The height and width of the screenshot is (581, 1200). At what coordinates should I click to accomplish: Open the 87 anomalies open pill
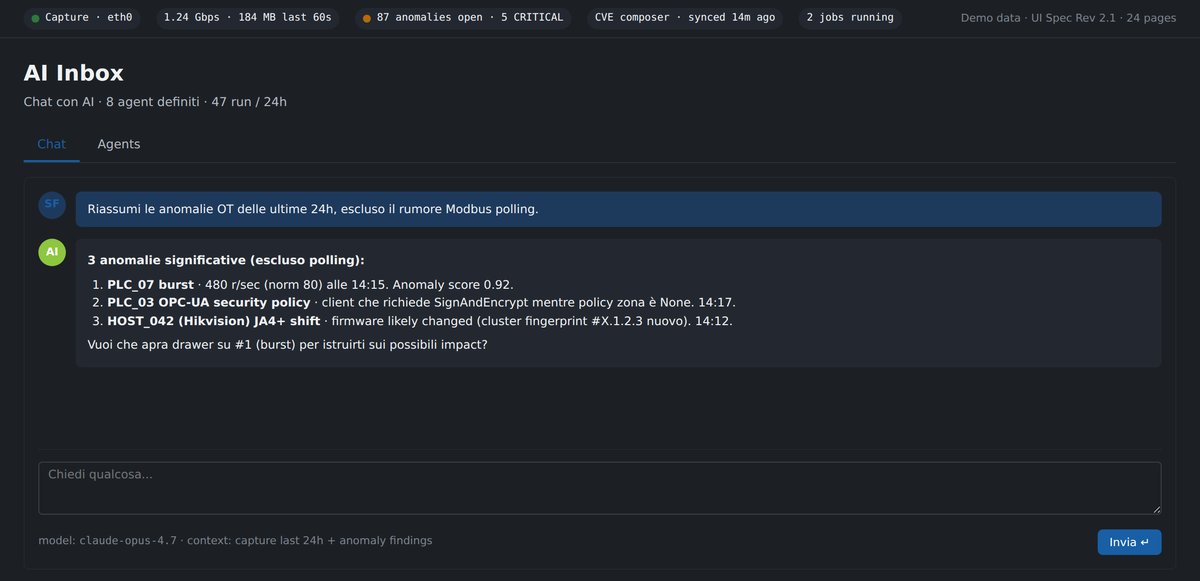(463, 18)
